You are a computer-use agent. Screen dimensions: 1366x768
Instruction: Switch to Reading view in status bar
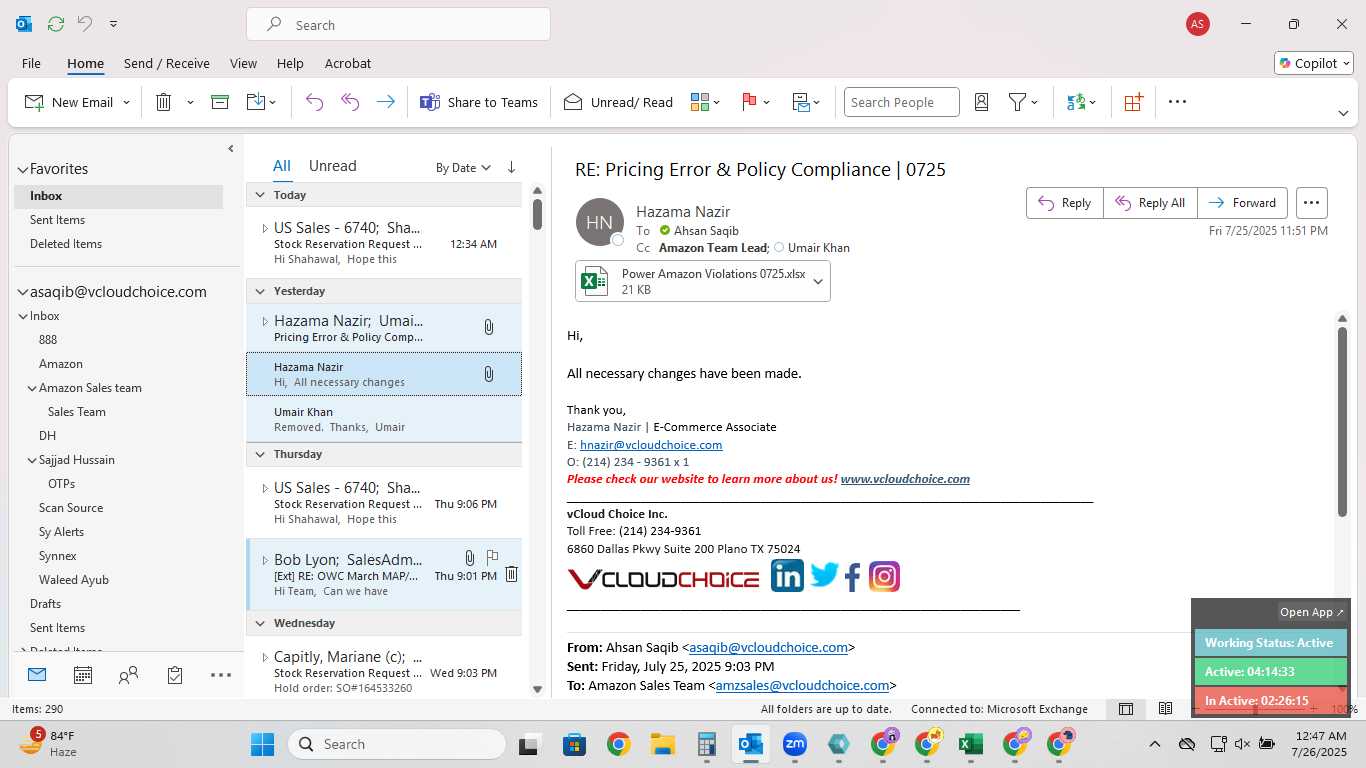[x=1165, y=709]
